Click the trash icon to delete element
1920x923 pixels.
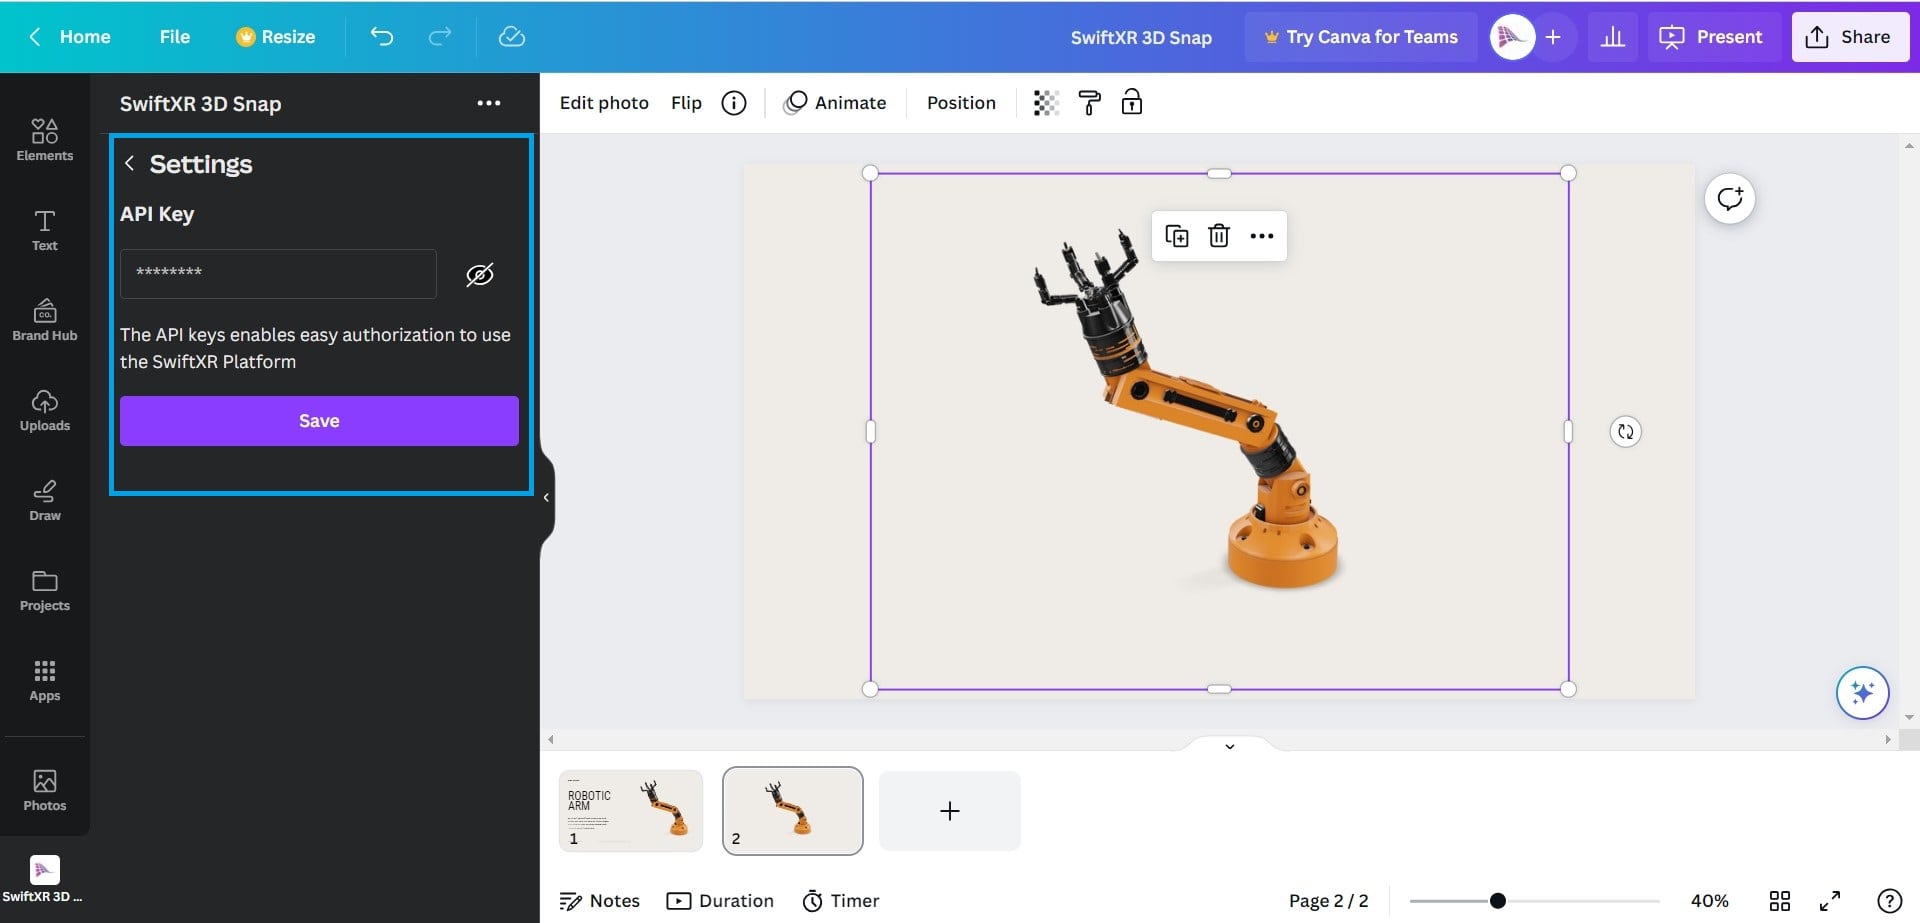(x=1218, y=236)
